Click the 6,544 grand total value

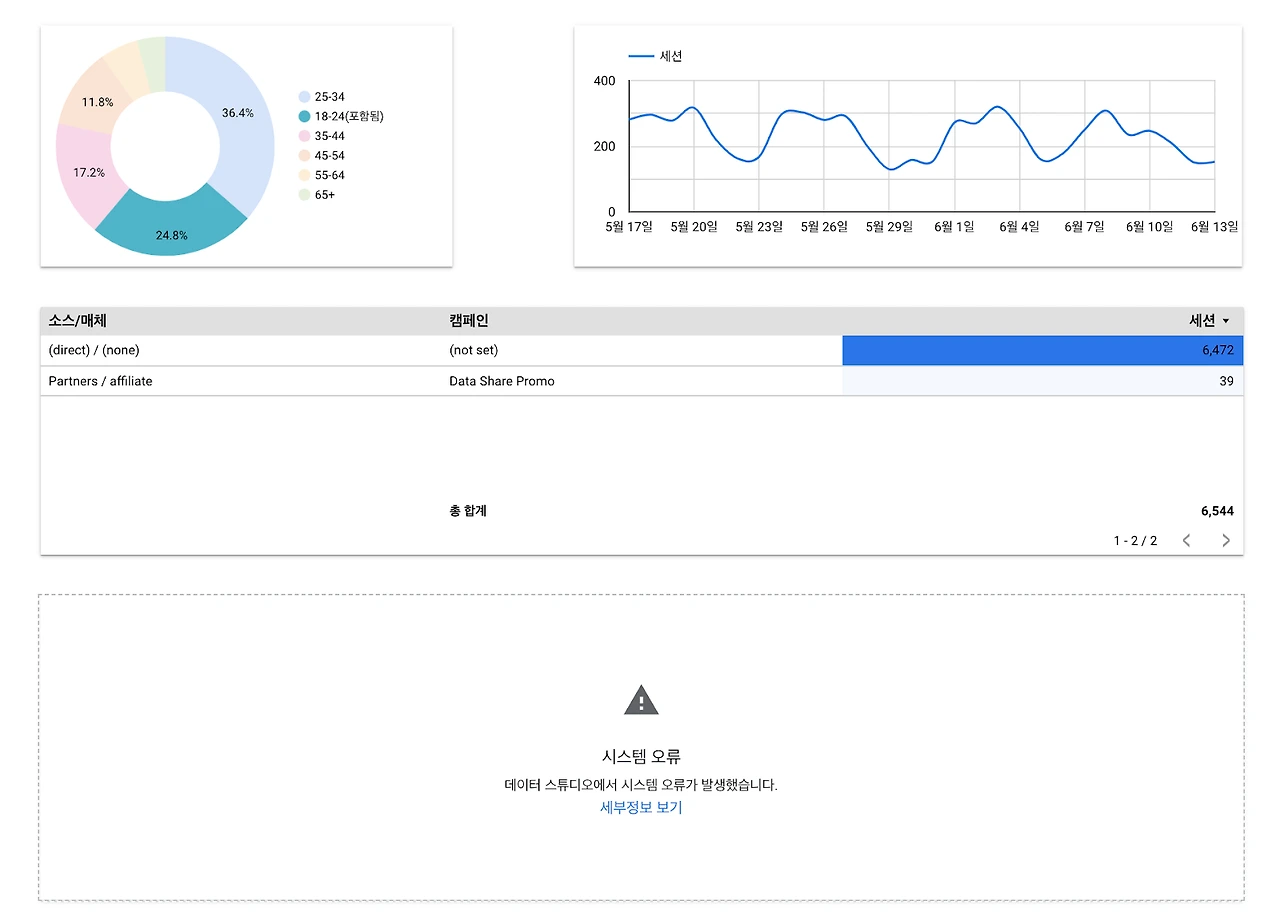[x=1217, y=511]
